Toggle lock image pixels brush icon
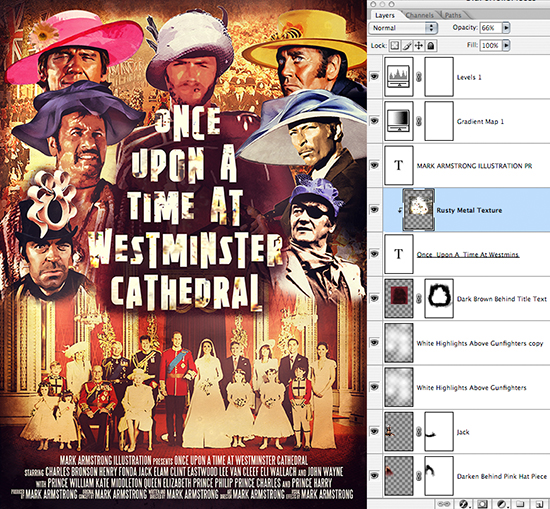 point(407,46)
